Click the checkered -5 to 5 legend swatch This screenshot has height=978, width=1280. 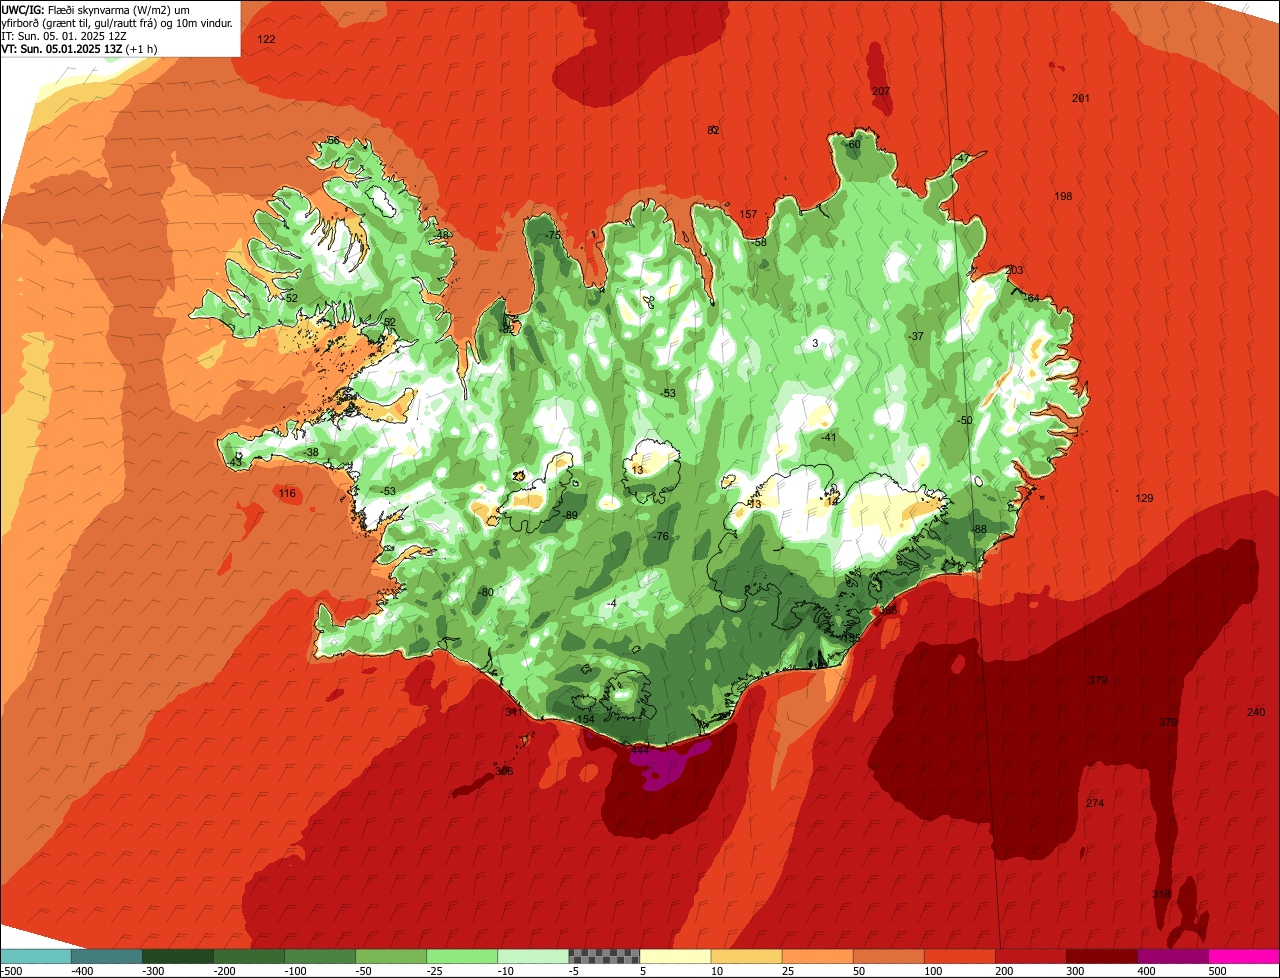click(604, 956)
